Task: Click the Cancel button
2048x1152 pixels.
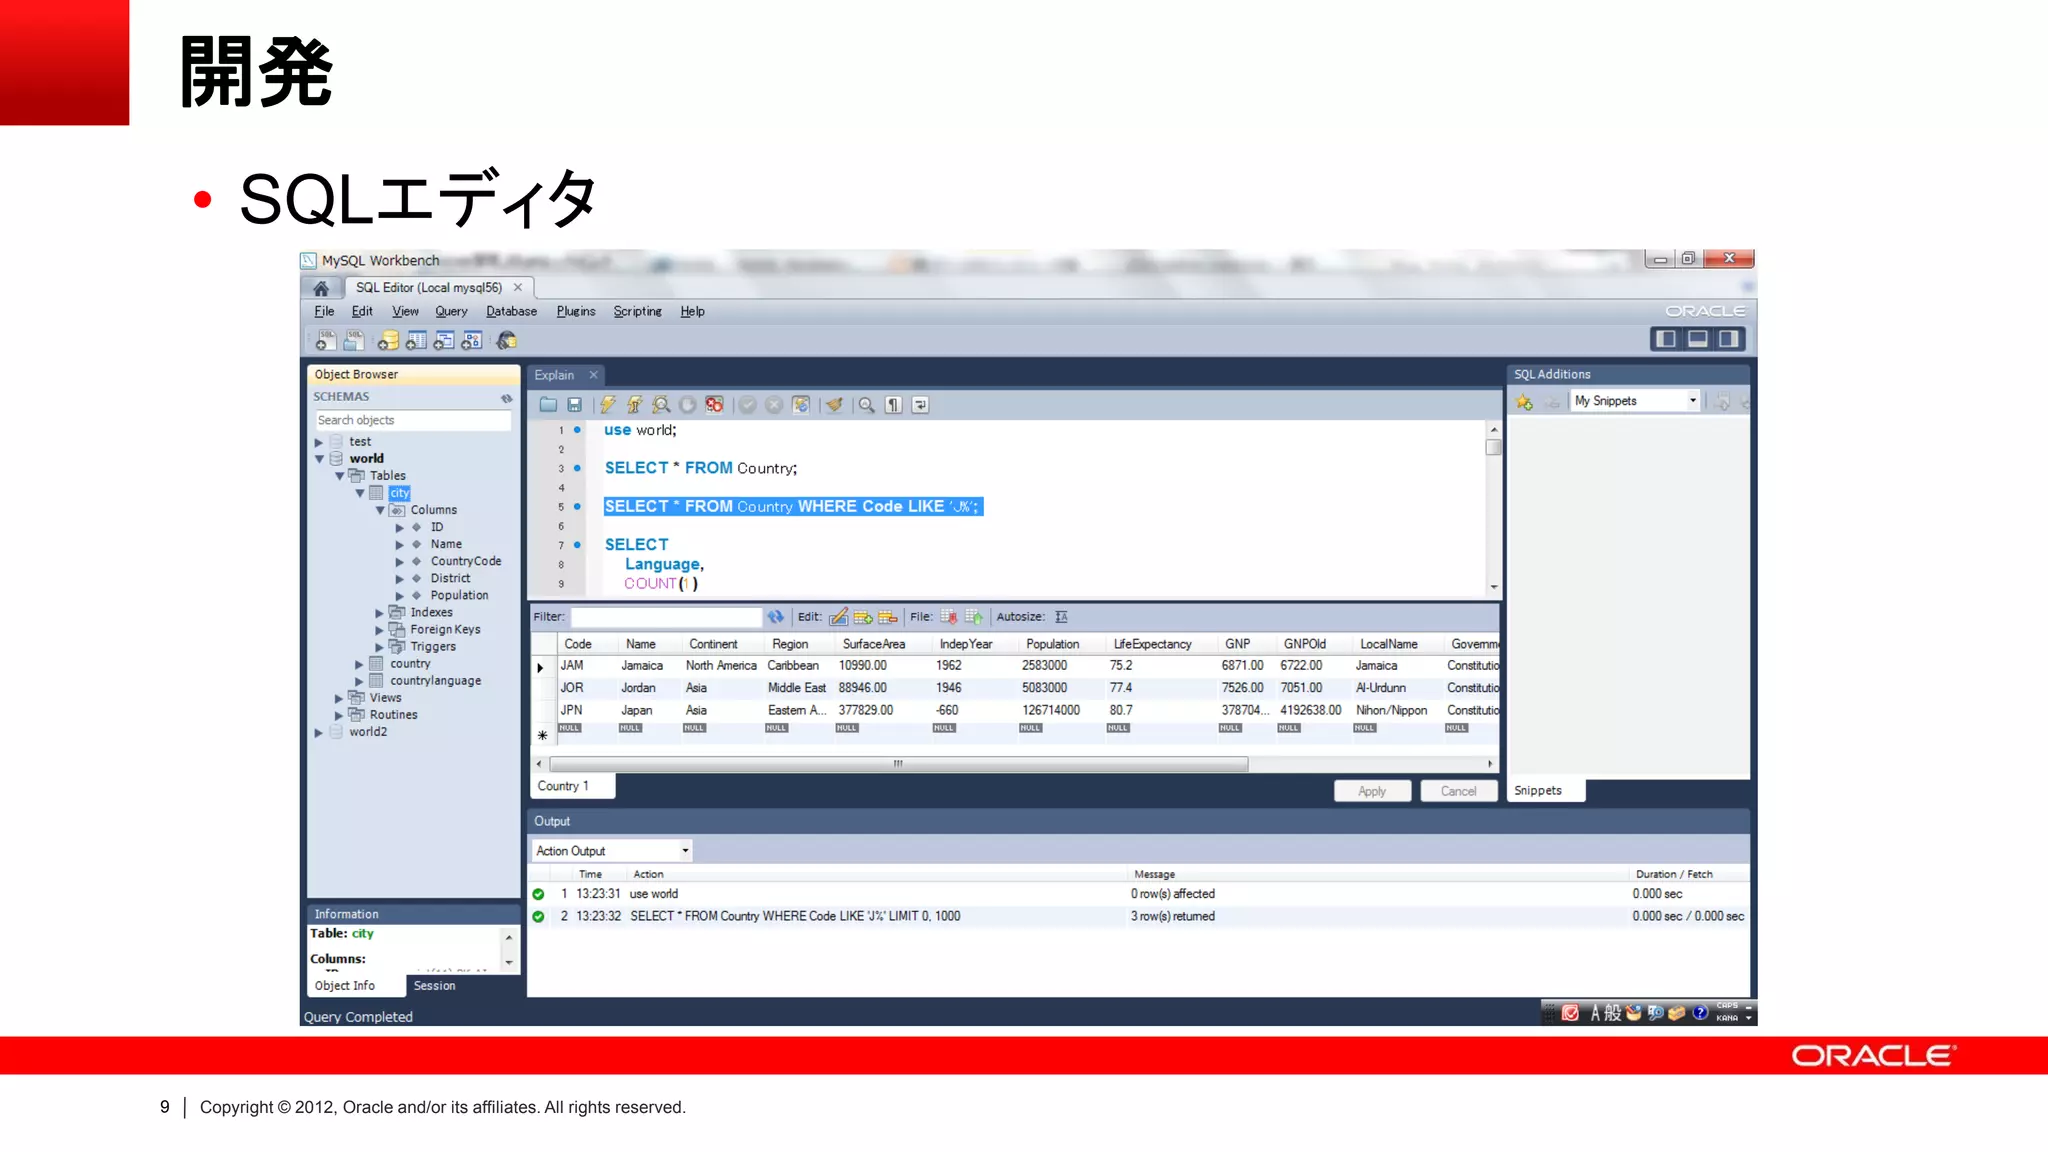Action: click(x=1458, y=791)
